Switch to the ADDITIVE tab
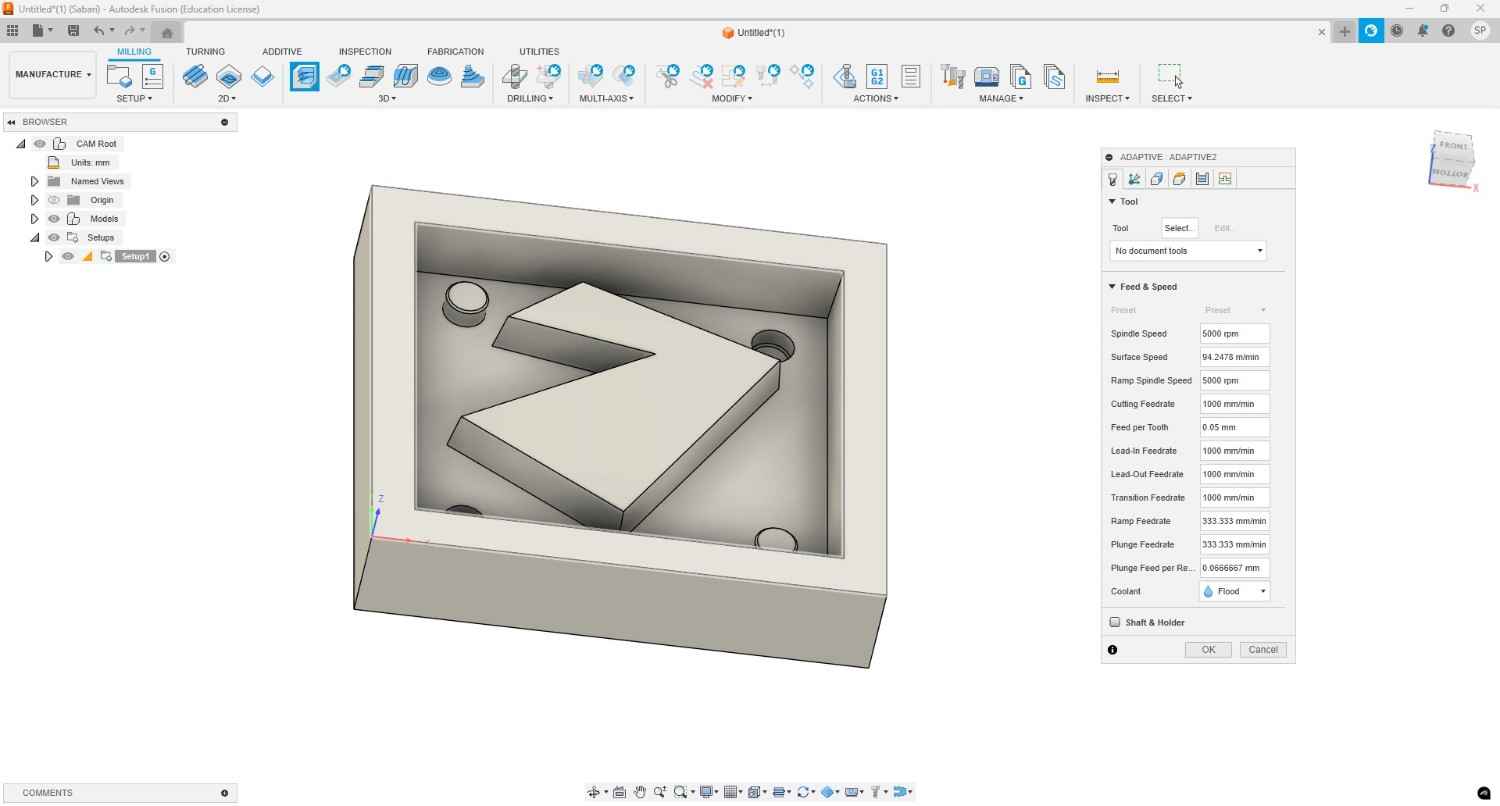 coord(282,52)
